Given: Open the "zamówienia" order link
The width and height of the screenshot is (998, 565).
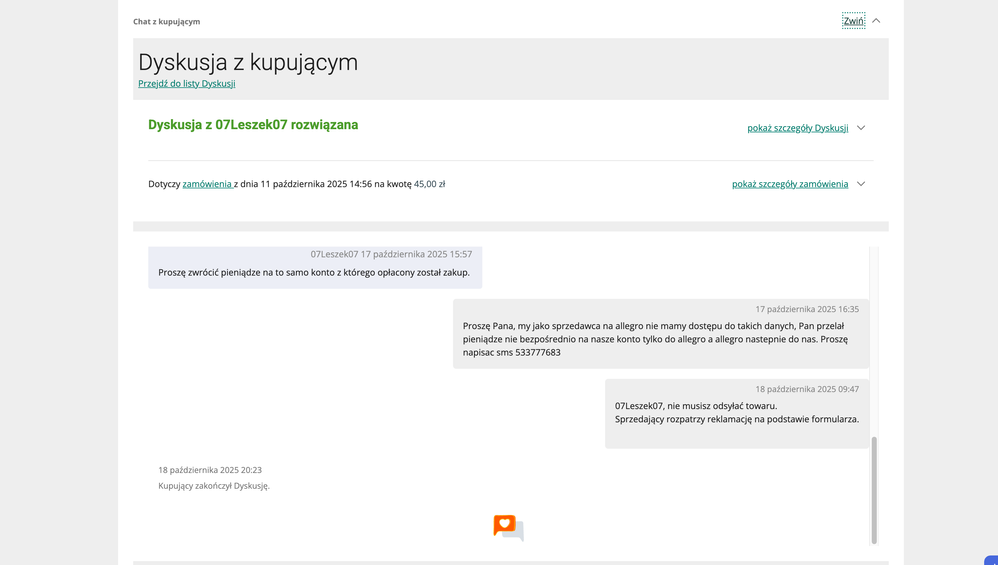Looking at the screenshot, I should 206,184.
